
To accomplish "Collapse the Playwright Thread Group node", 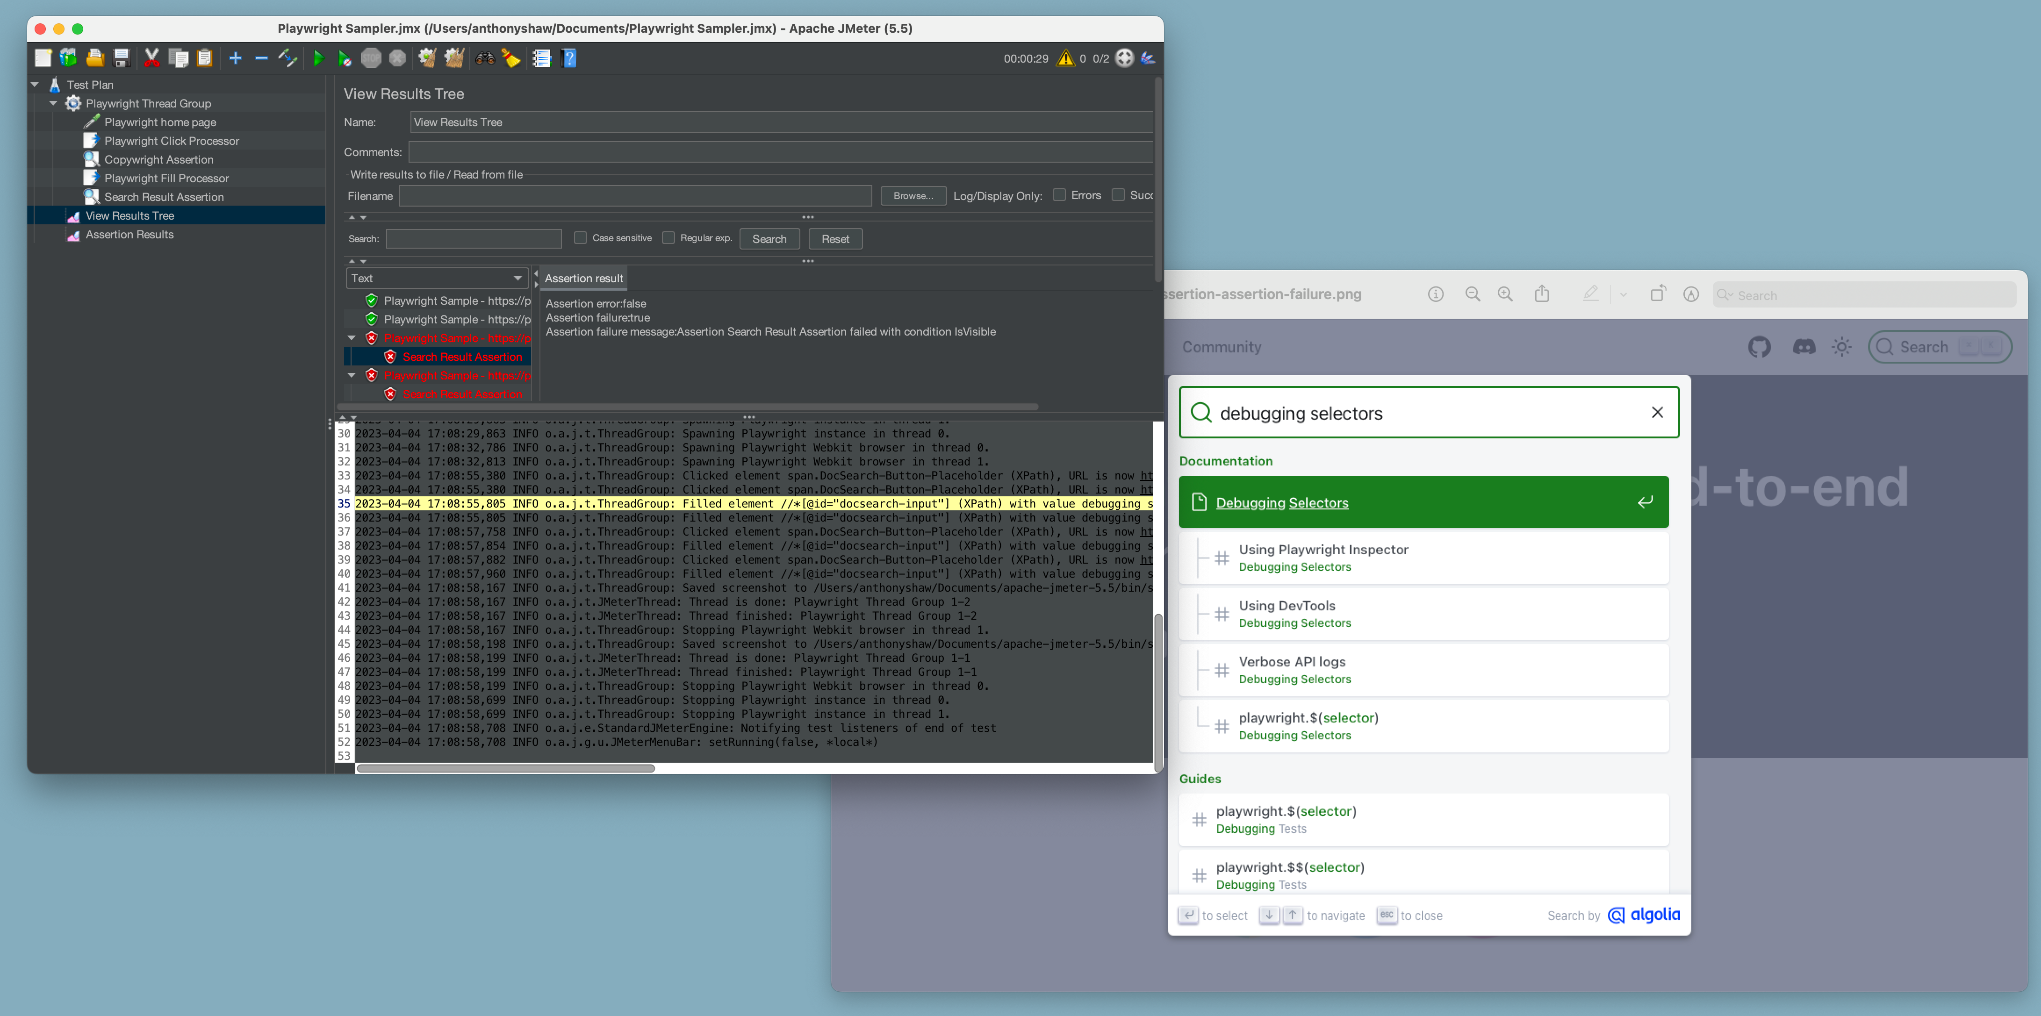I will coord(54,103).
